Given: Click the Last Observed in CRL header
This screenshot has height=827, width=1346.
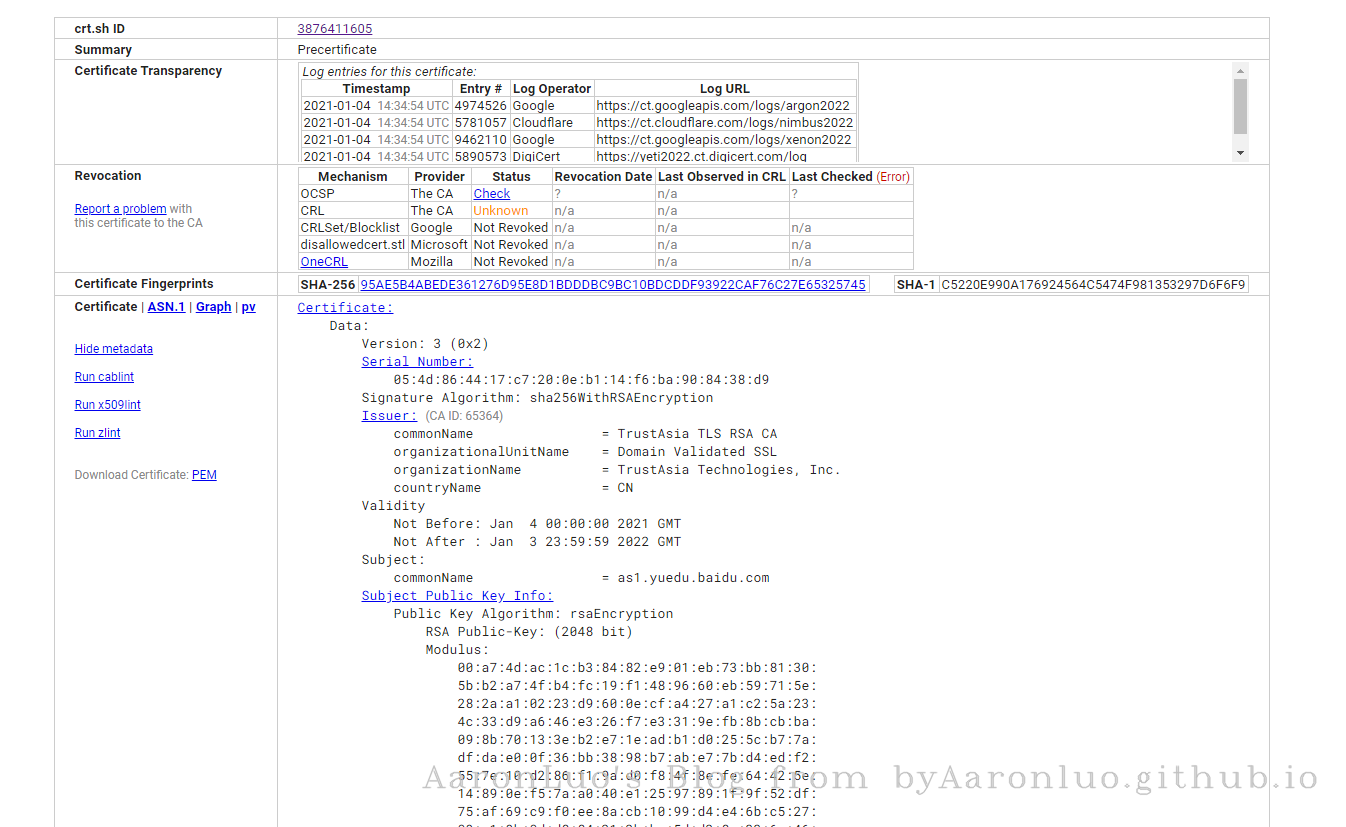Looking at the screenshot, I should click(722, 177).
